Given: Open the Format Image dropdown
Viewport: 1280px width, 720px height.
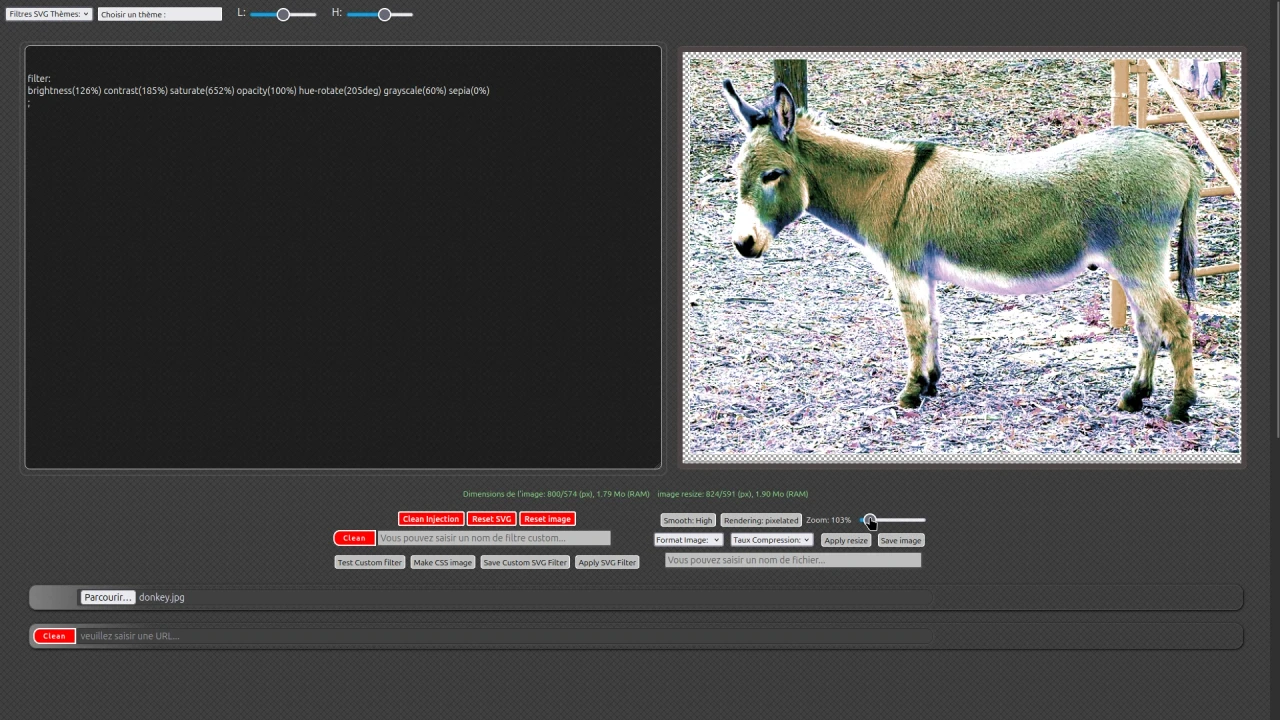Looking at the screenshot, I should point(686,540).
